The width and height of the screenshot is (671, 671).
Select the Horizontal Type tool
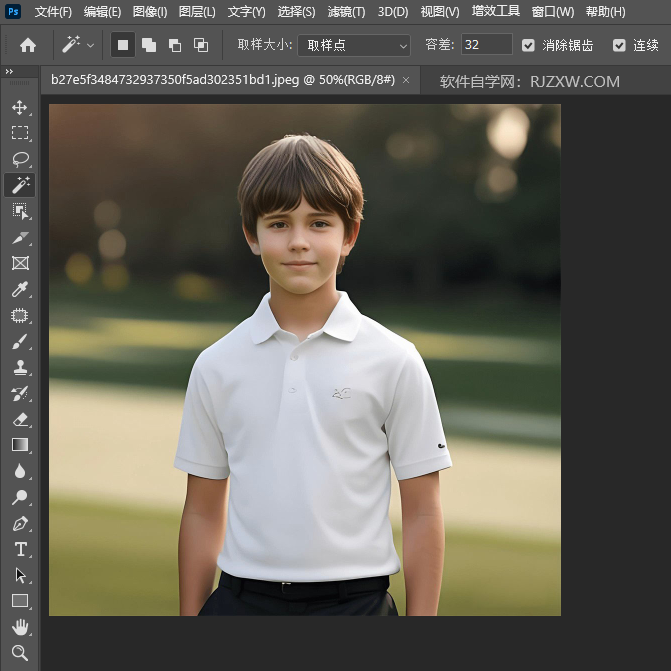pos(20,549)
